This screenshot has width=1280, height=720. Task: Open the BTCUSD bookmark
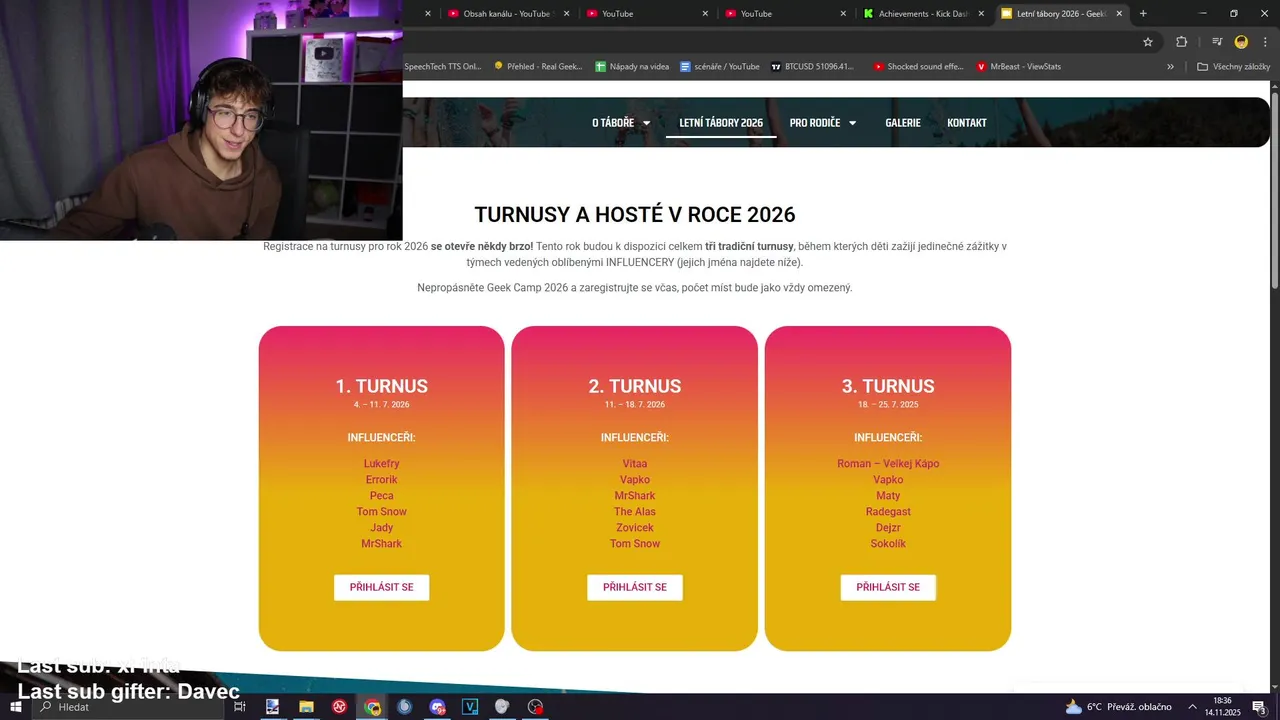(x=812, y=67)
